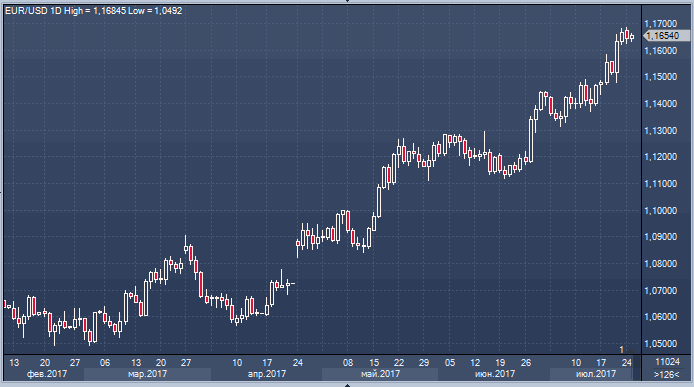Viewport: 694px width, 387px height.
Task: Click the 1,12000 price axis label
Action: pyautogui.click(x=661, y=157)
